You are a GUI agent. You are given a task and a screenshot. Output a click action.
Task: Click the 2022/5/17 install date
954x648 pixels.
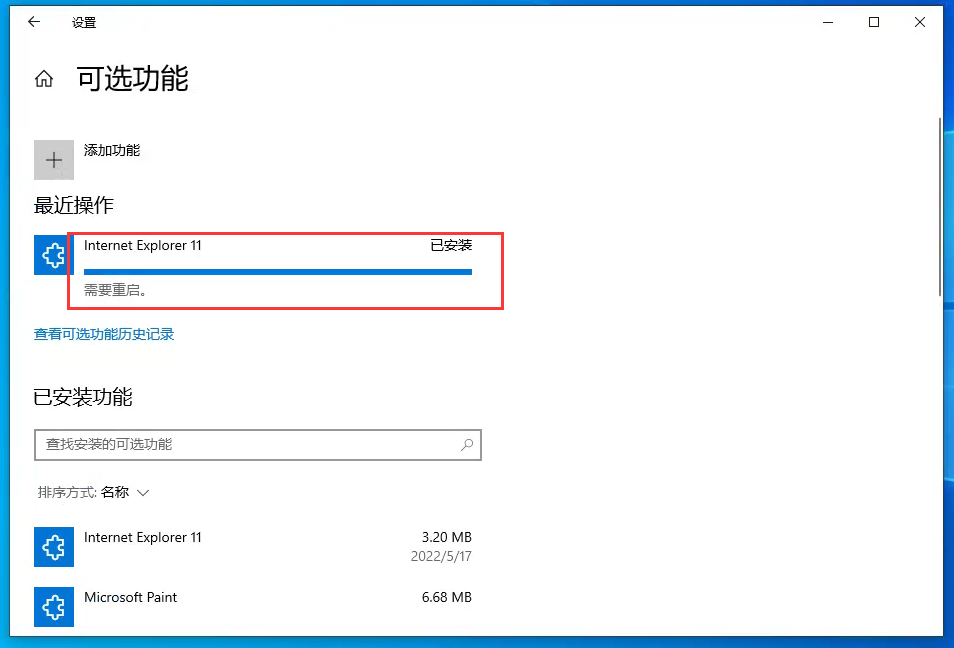(441, 556)
